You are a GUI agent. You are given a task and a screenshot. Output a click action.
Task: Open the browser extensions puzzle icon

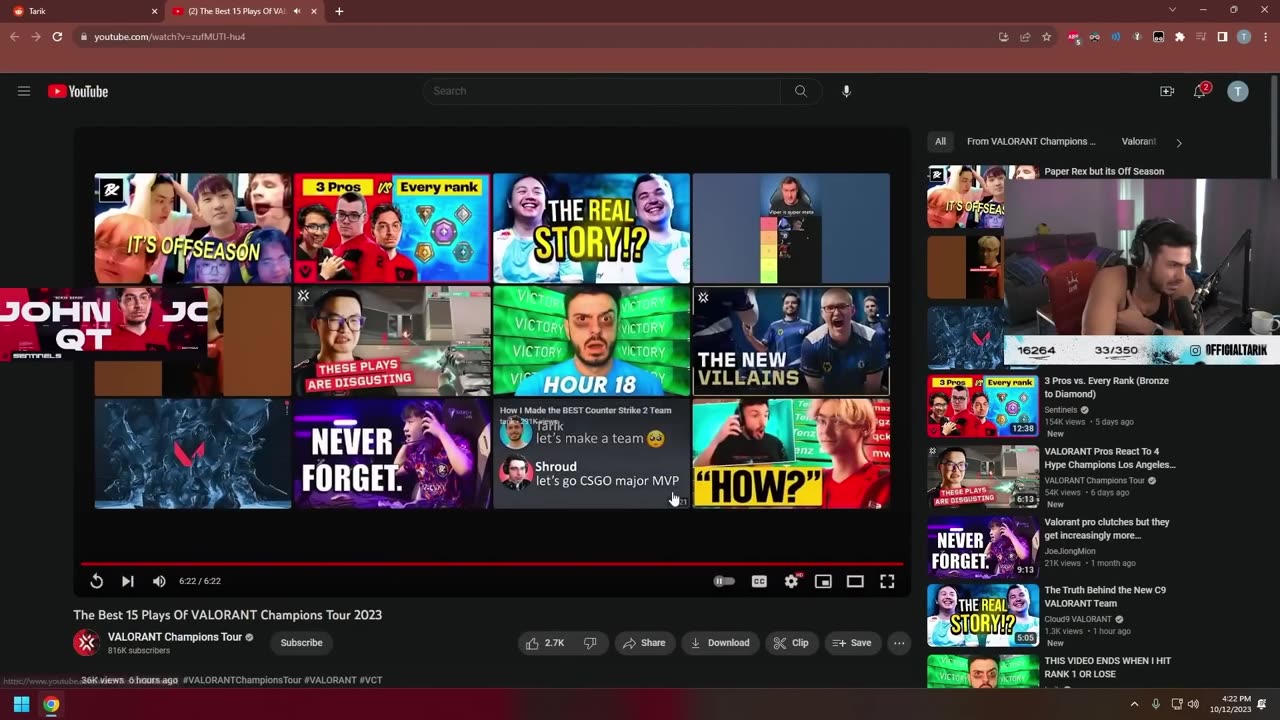tap(1180, 37)
